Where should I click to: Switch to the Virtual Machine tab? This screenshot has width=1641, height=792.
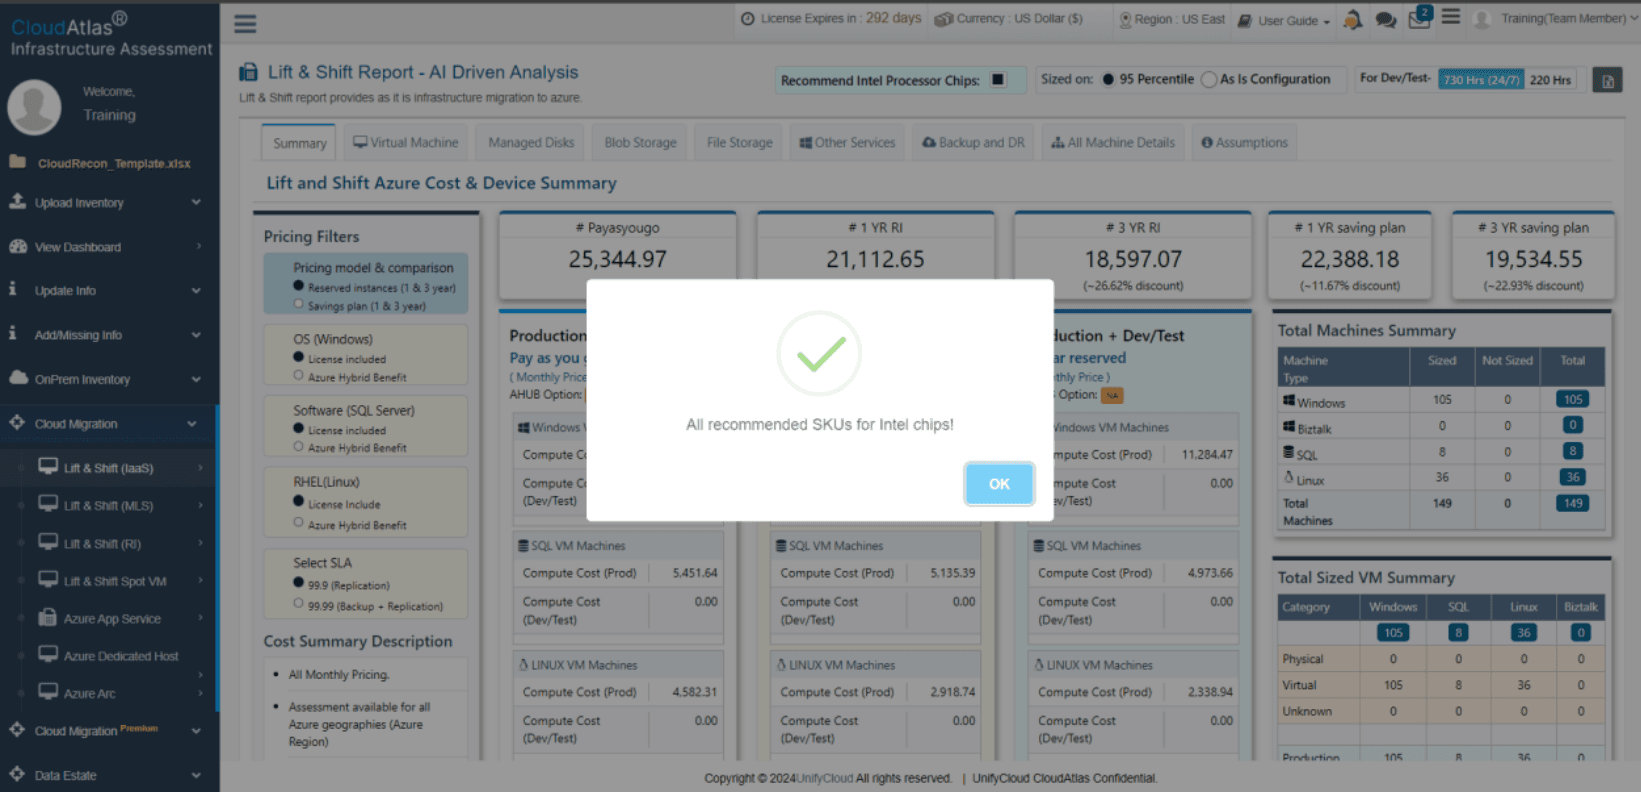point(405,143)
